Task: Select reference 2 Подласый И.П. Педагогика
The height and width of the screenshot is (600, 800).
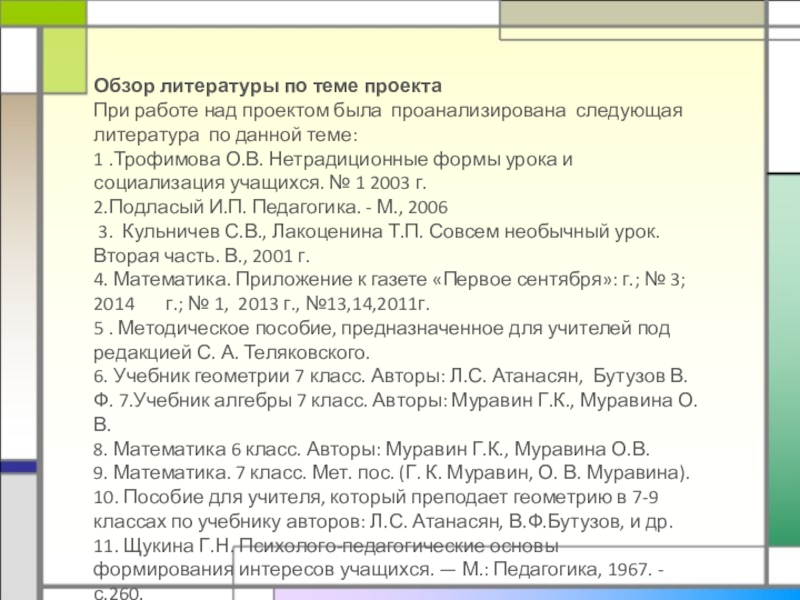Action: (271, 207)
